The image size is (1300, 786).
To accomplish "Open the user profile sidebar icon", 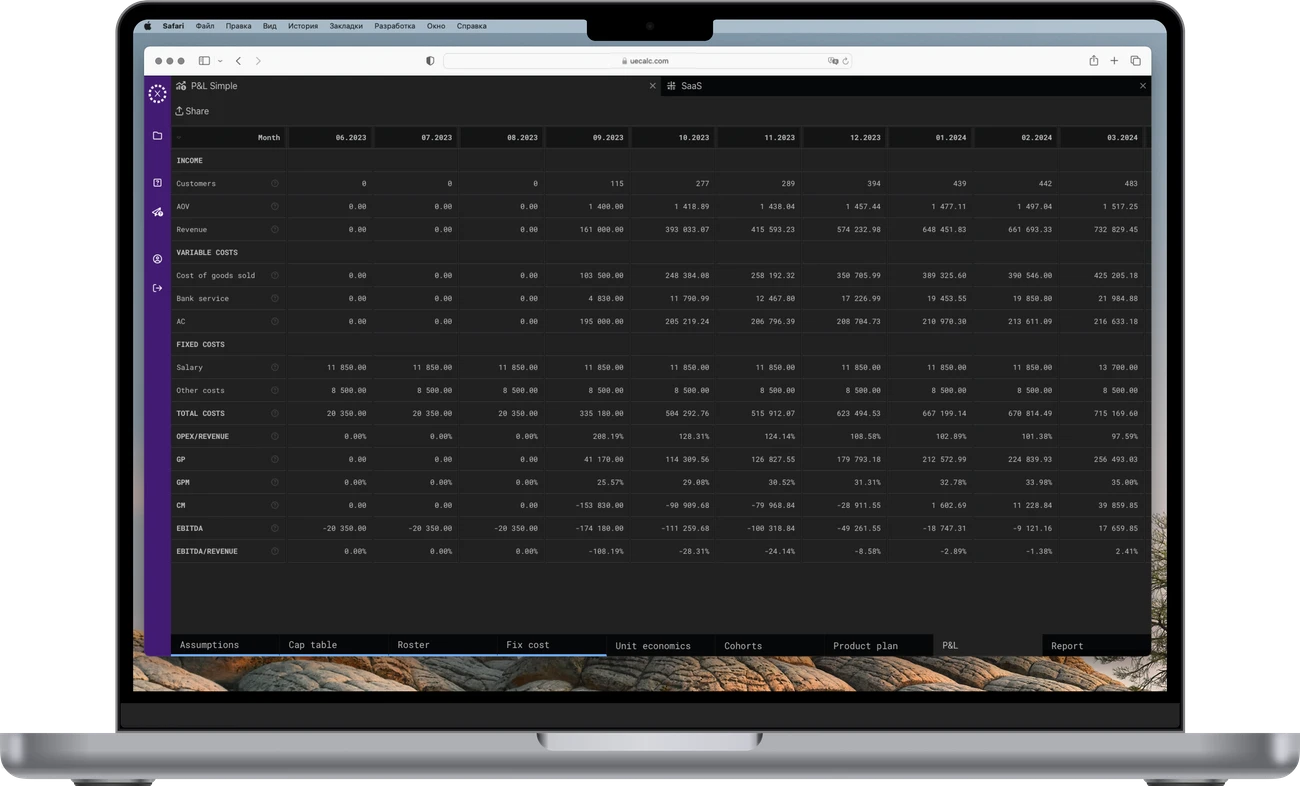I will coord(157,259).
